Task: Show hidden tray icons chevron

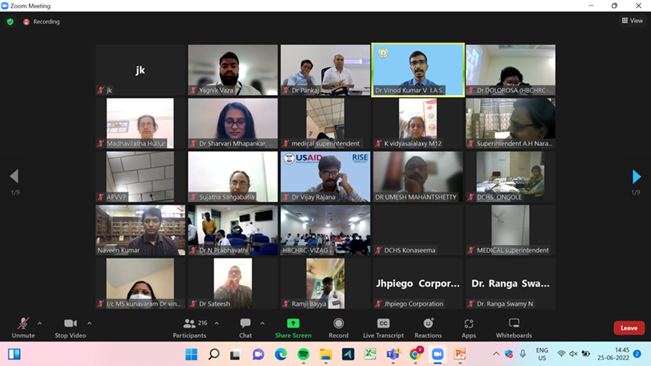Action: [496, 354]
